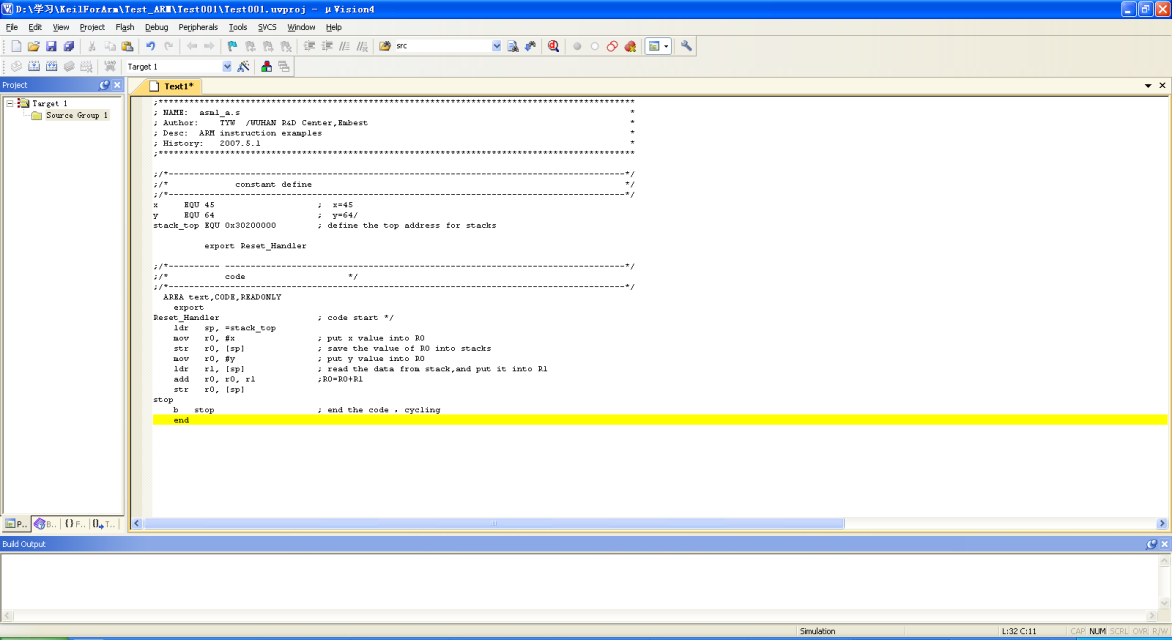The width and height of the screenshot is (1172, 640).
Task: Switch to the Books panel tab
Action: (x=45, y=524)
